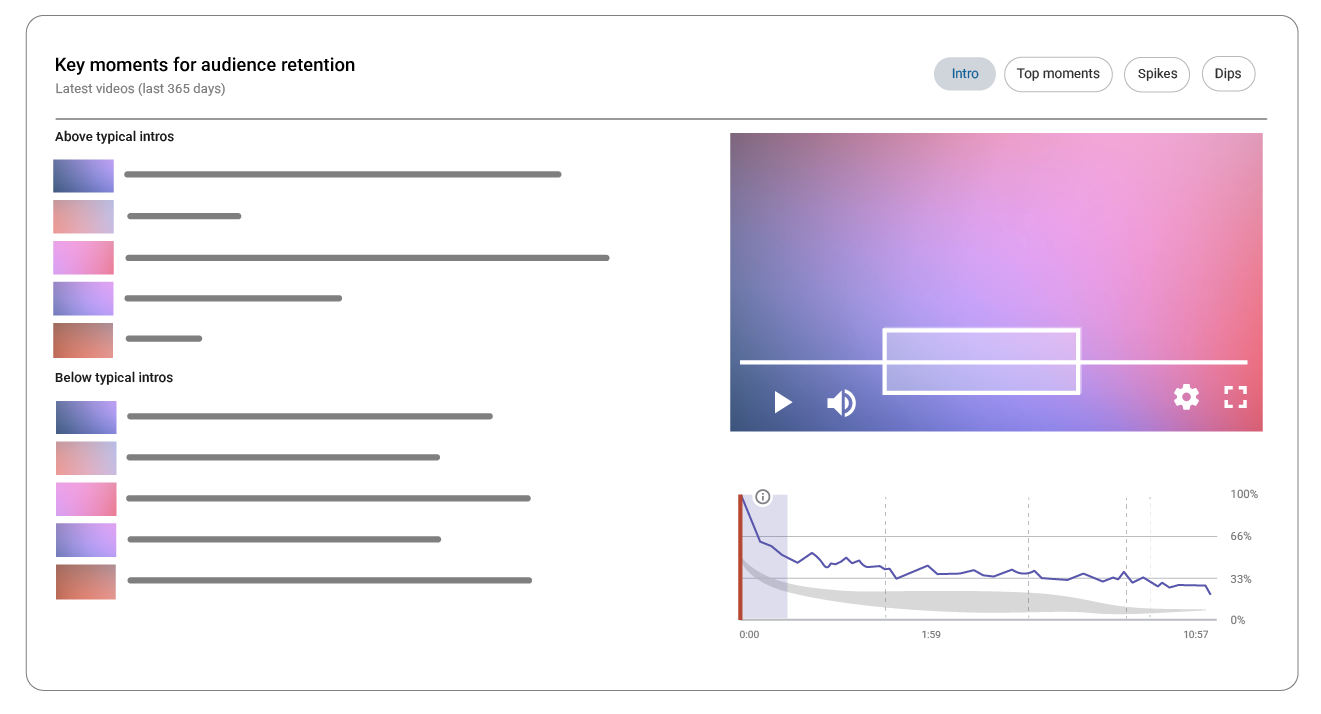Mute the video with the speaker icon
Viewport: 1321px width, 714px height.
pyautogui.click(x=841, y=403)
